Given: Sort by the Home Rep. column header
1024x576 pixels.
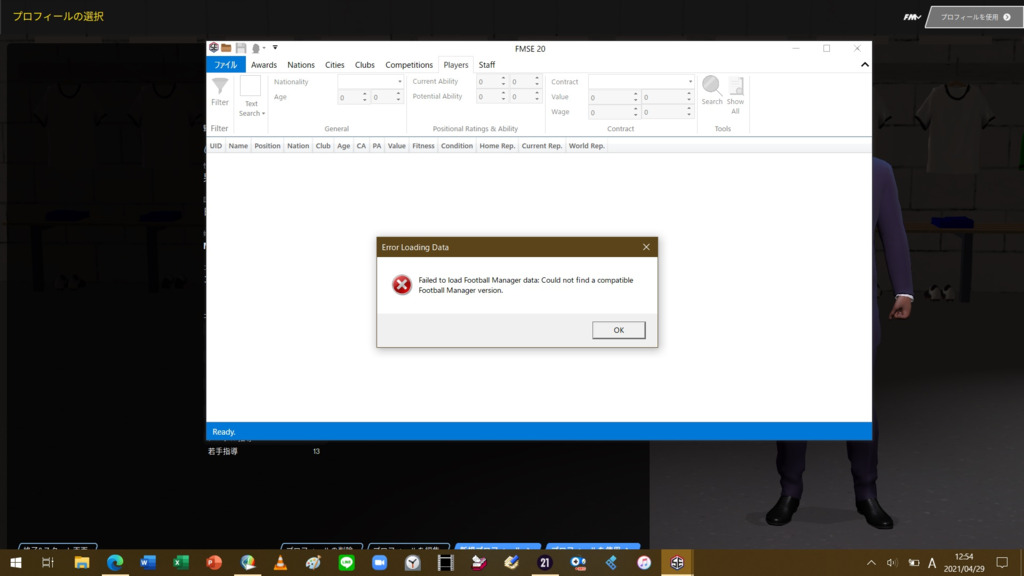Looking at the screenshot, I should tap(497, 146).
